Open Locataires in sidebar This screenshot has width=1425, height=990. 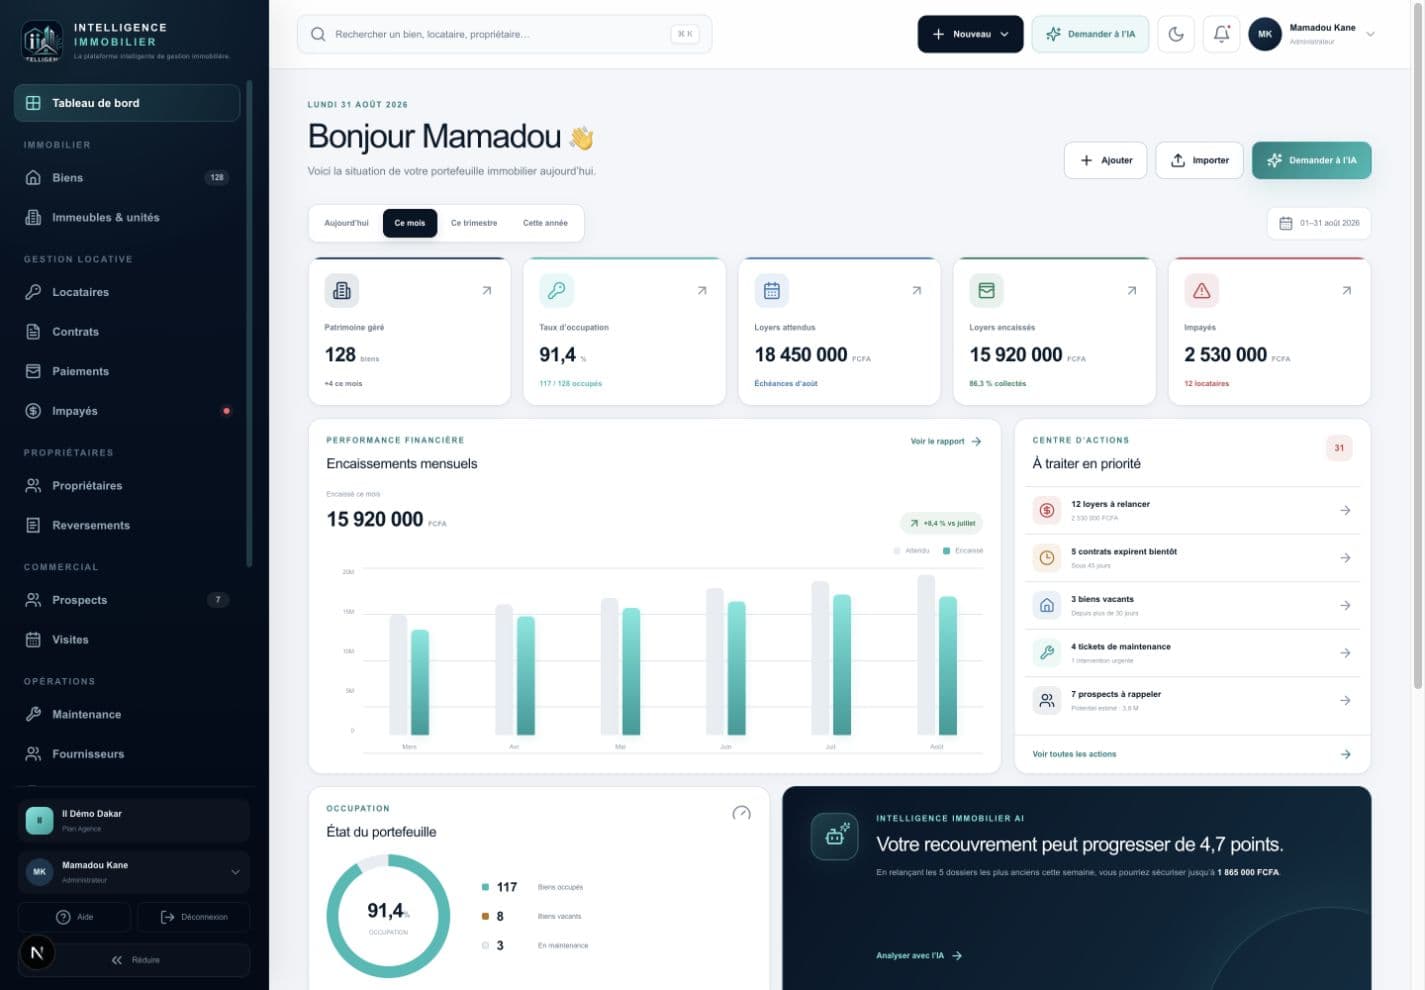(127, 292)
